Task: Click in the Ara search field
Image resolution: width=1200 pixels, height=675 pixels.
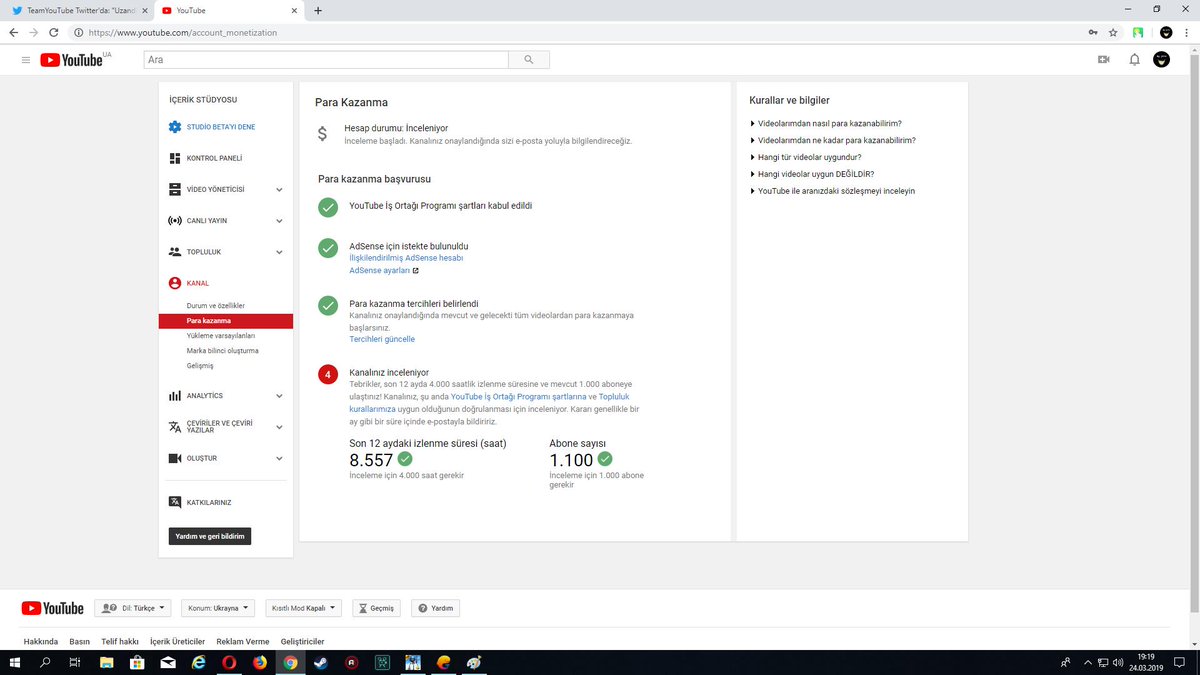Action: (326, 60)
